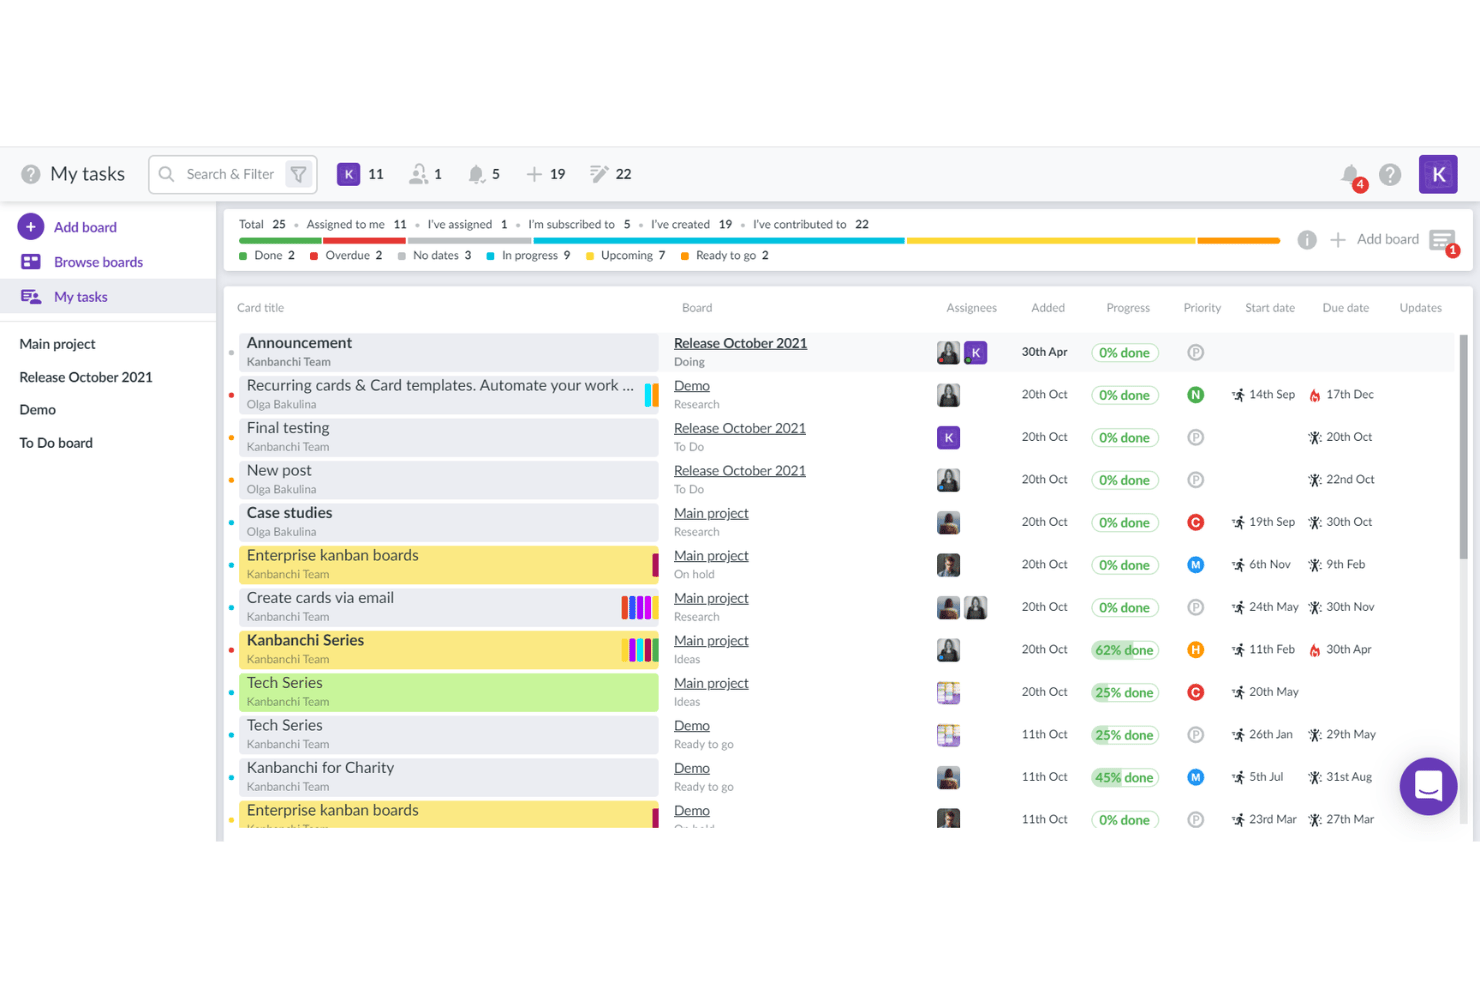The image size is (1480, 987).
Task: Open the Kanbanchi Series card
Action: click(x=449, y=650)
